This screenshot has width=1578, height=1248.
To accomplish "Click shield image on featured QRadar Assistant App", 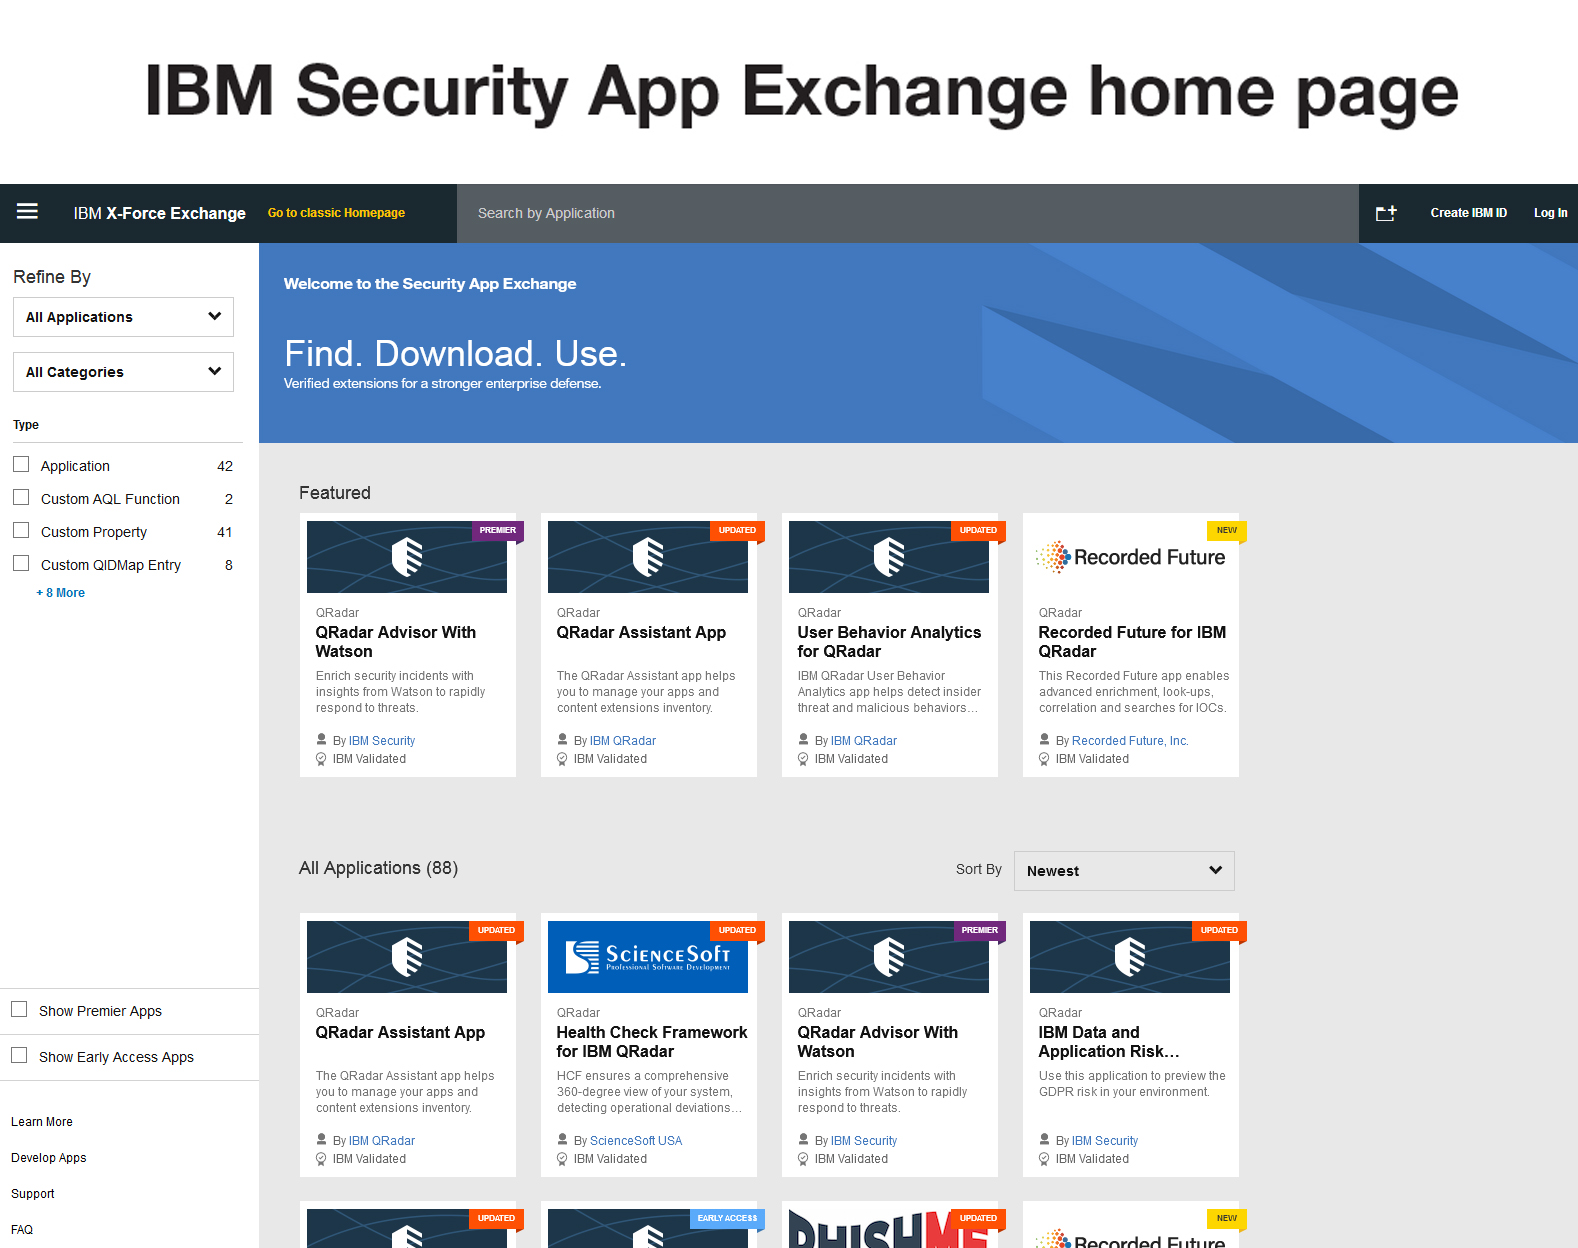I will coord(648,557).
